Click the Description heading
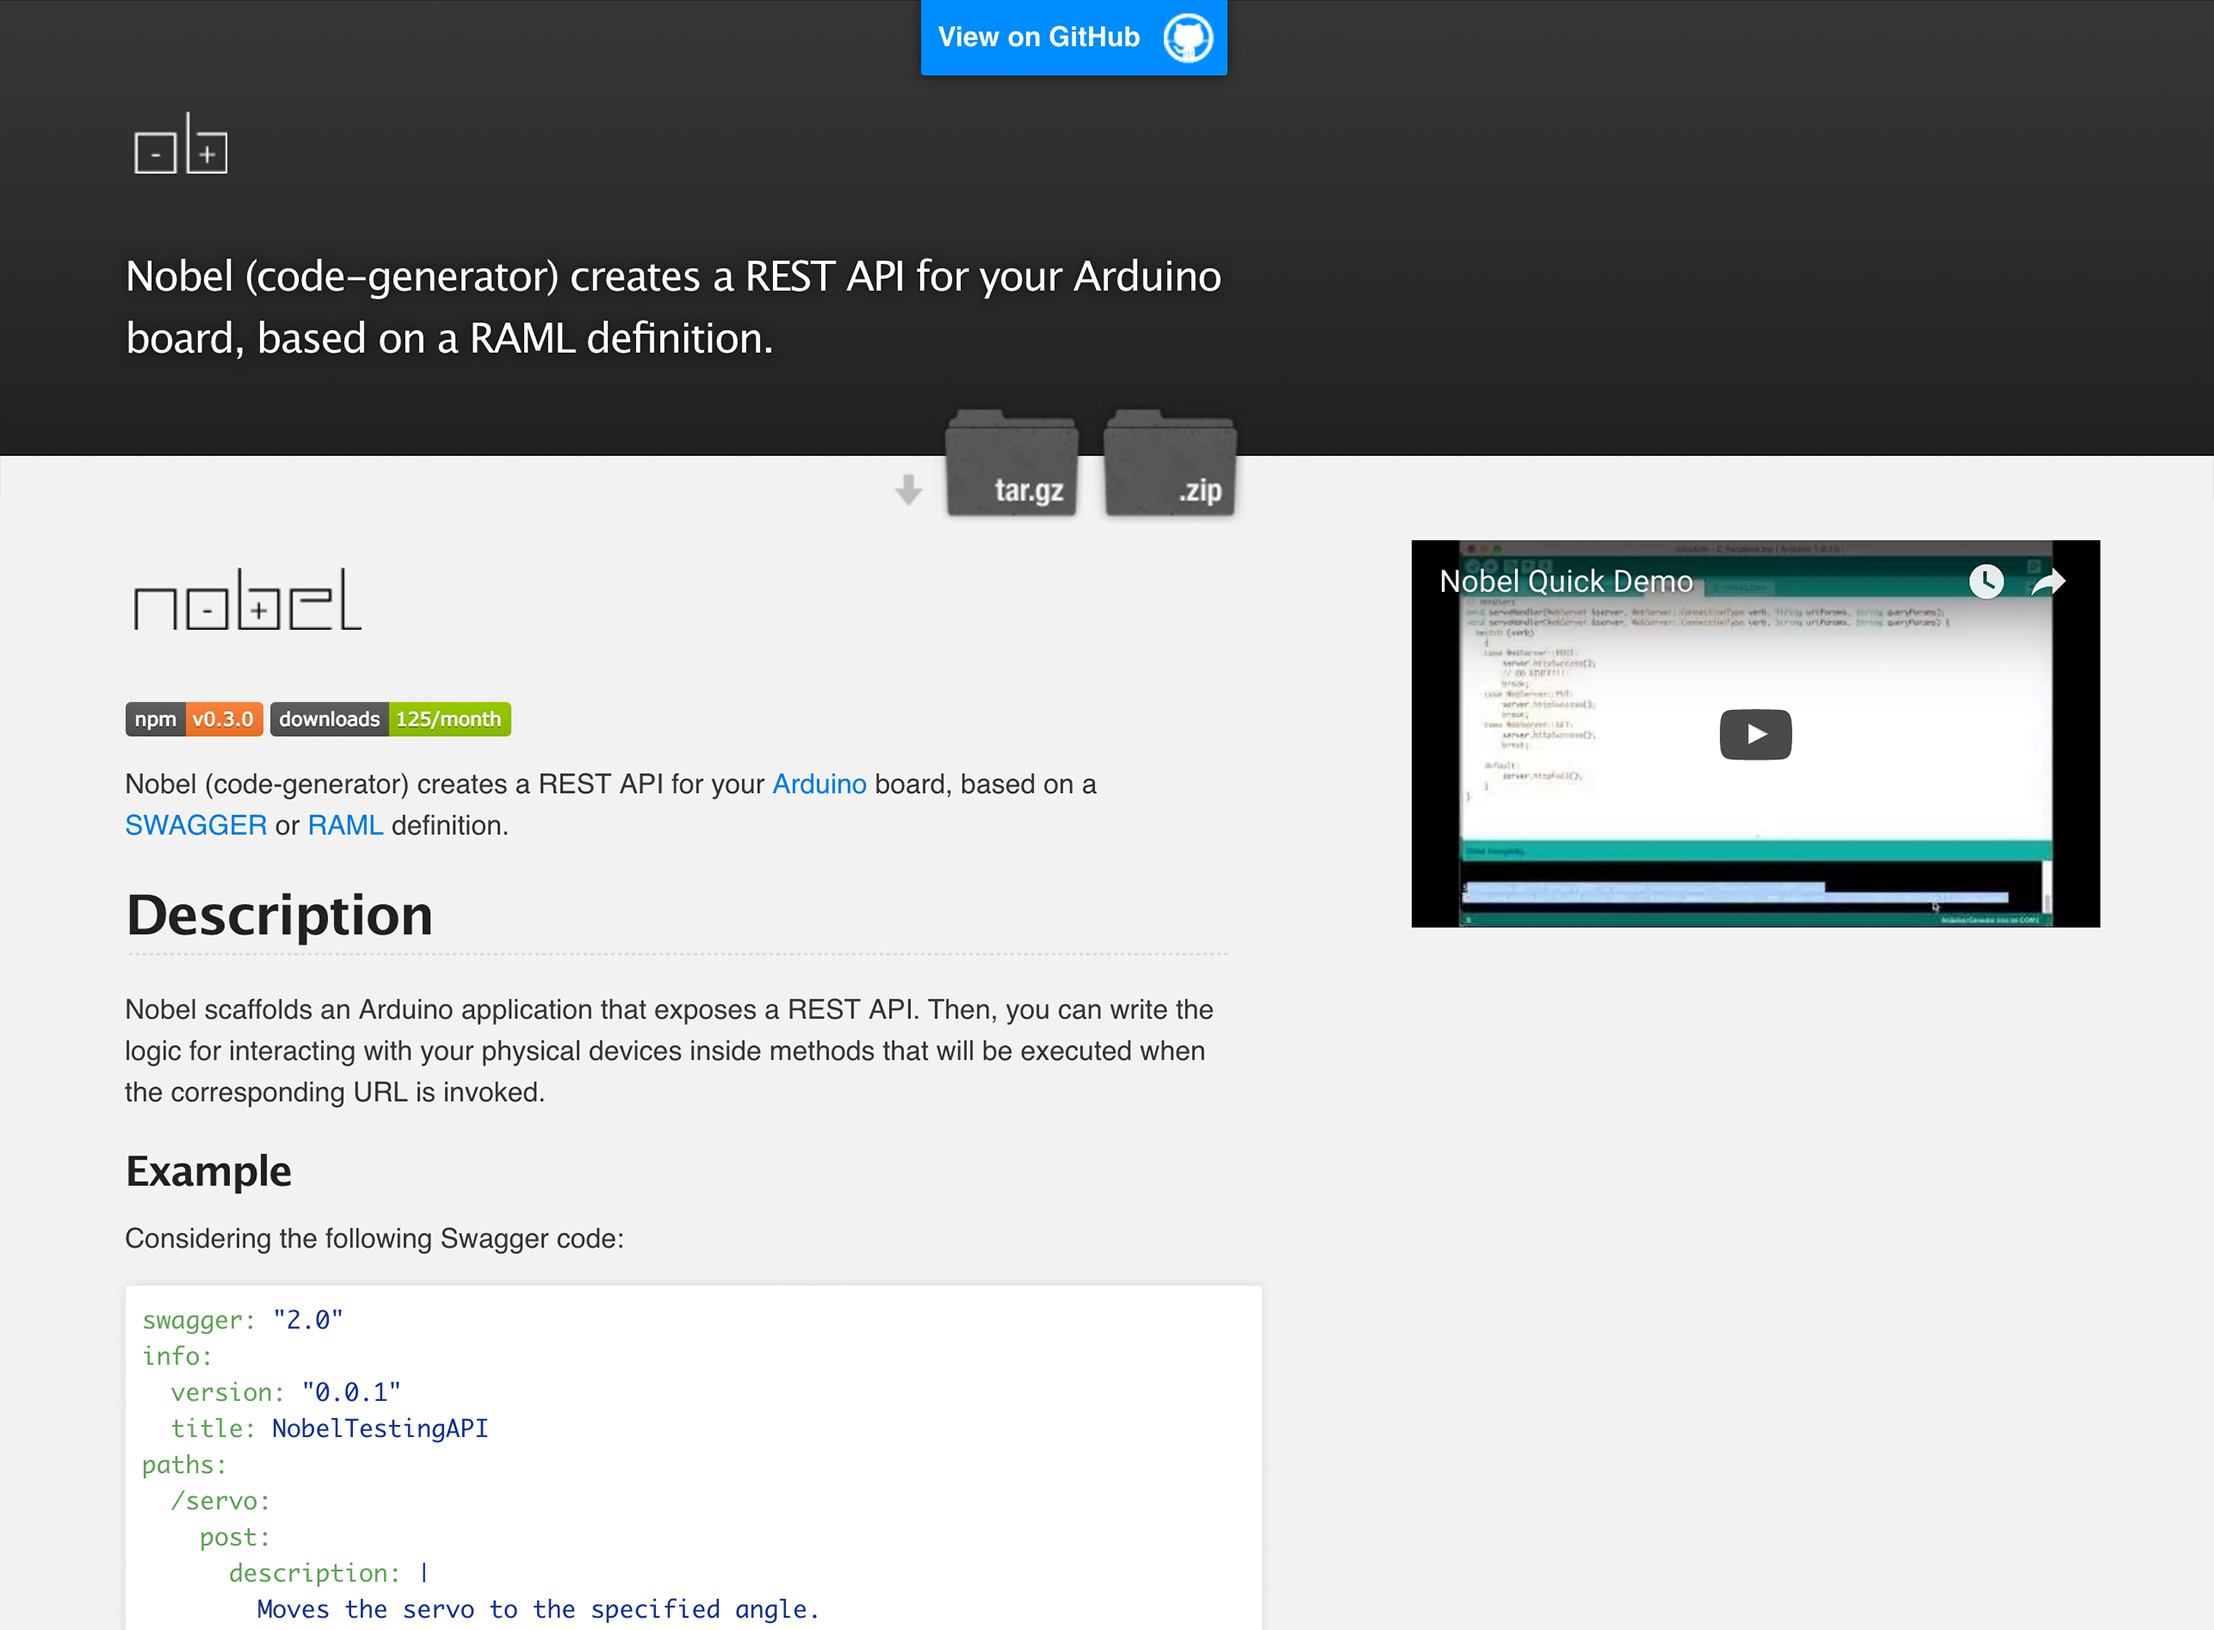The image size is (2214, 1630). click(279, 915)
